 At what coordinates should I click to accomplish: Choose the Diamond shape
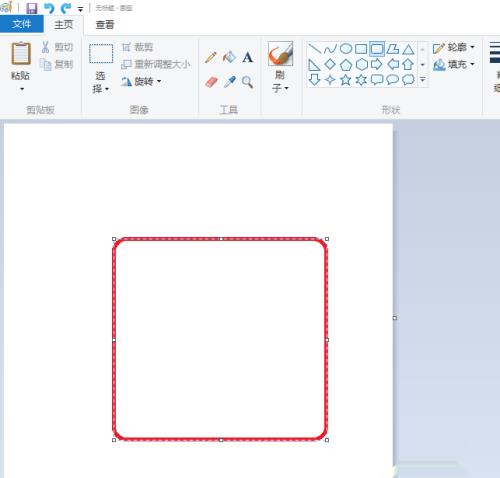click(x=330, y=64)
